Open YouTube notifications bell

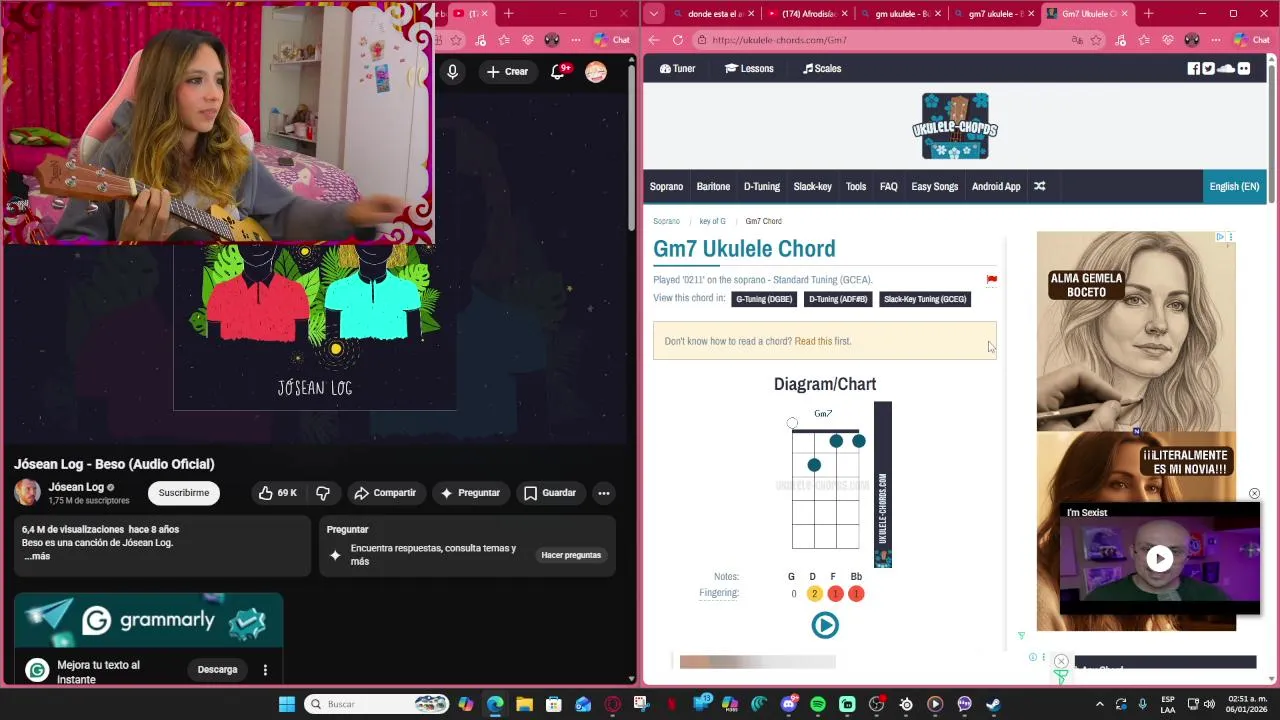tap(559, 71)
